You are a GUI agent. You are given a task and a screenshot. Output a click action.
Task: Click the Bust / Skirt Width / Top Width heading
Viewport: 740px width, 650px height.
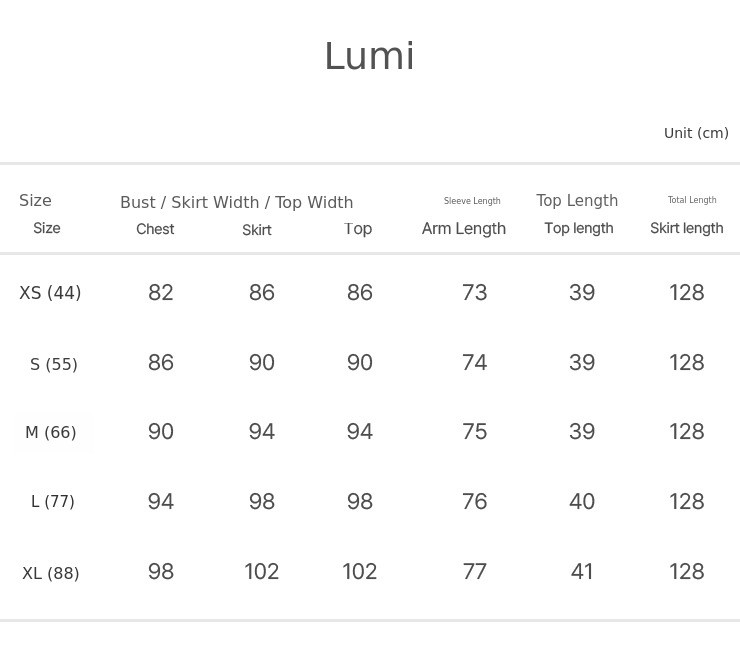[236, 202]
